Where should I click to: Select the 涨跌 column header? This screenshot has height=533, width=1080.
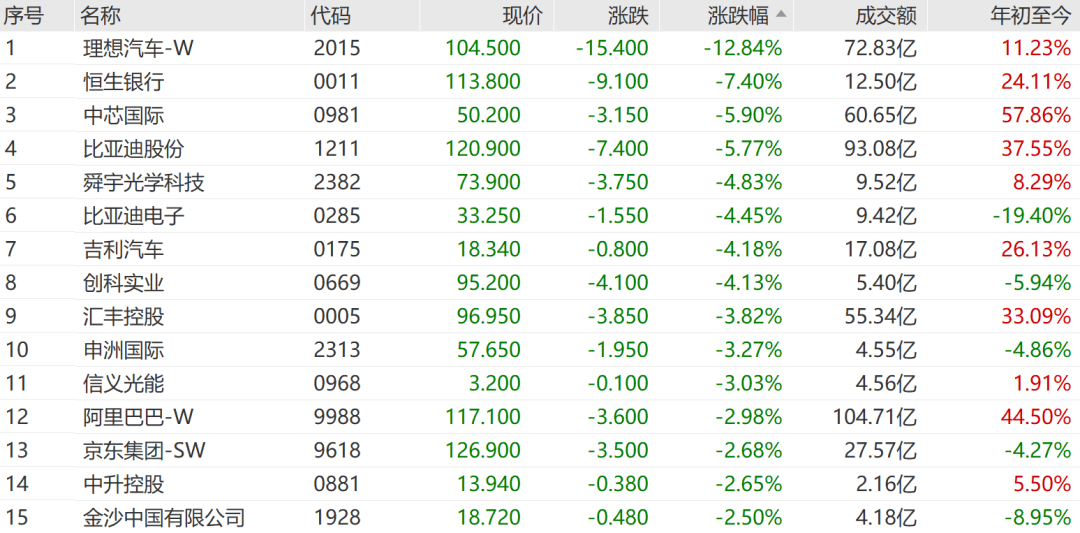(x=627, y=16)
